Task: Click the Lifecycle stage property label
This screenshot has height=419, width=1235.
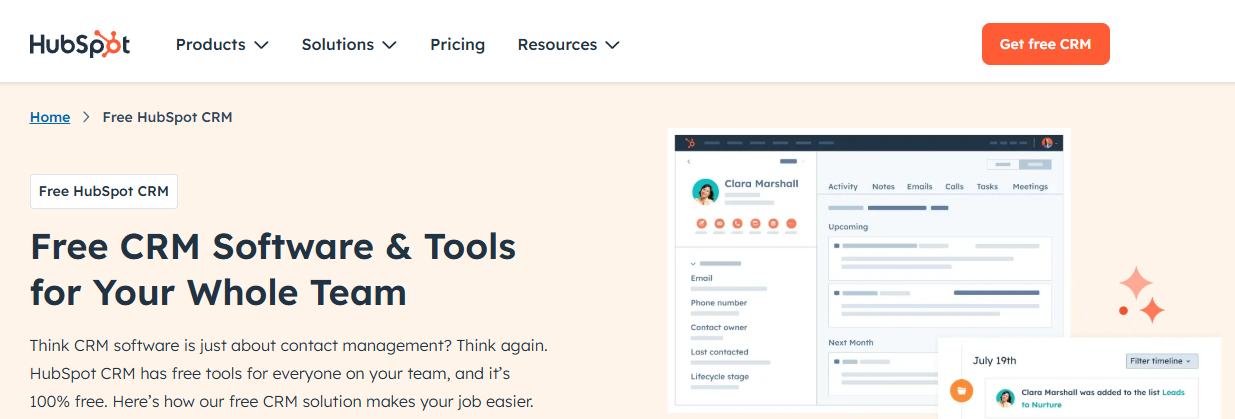Action: 719,377
